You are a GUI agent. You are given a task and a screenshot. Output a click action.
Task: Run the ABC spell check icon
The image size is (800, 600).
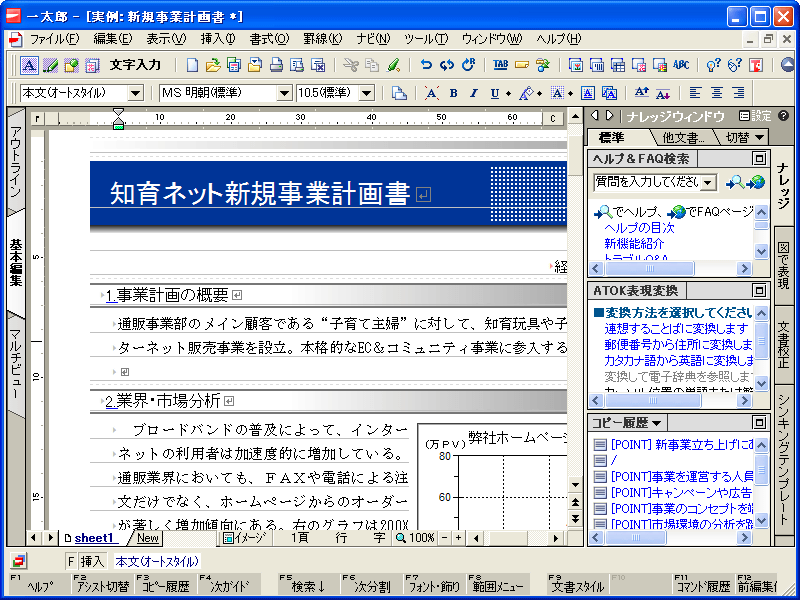pyautogui.click(x=681, y=65)
